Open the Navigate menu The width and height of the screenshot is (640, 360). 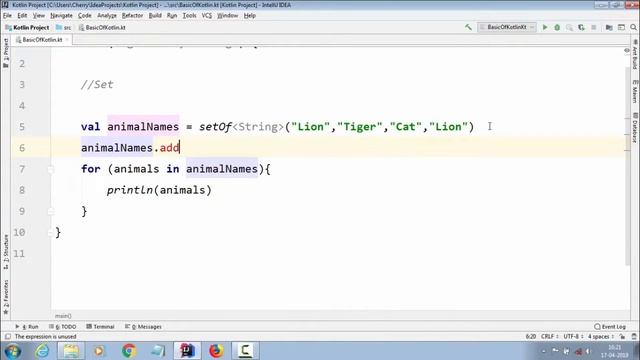(x=61, y=16)
